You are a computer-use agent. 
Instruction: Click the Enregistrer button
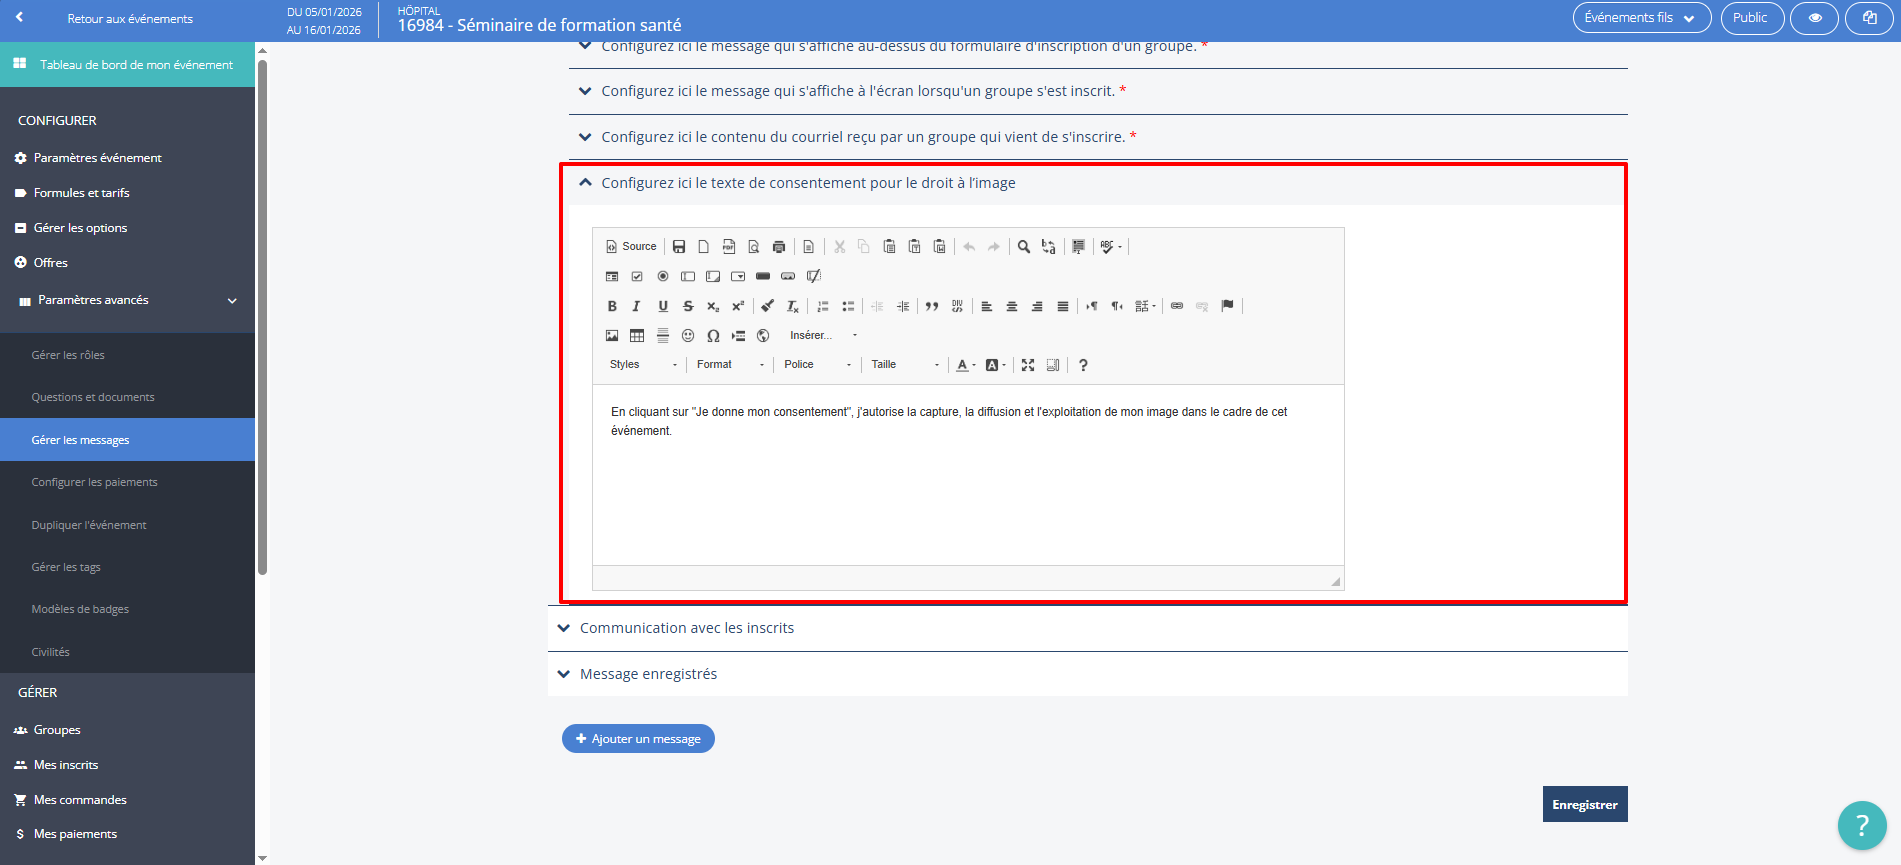[x=1584, y=804]
